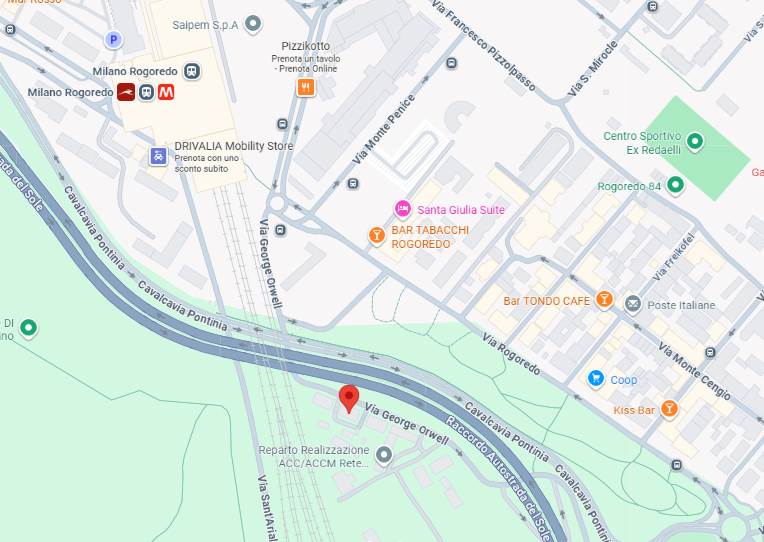Click the Saipem S.p.A marker icon
The height and width of the screenshot is (542, 764).
click(x=253, y=23)
